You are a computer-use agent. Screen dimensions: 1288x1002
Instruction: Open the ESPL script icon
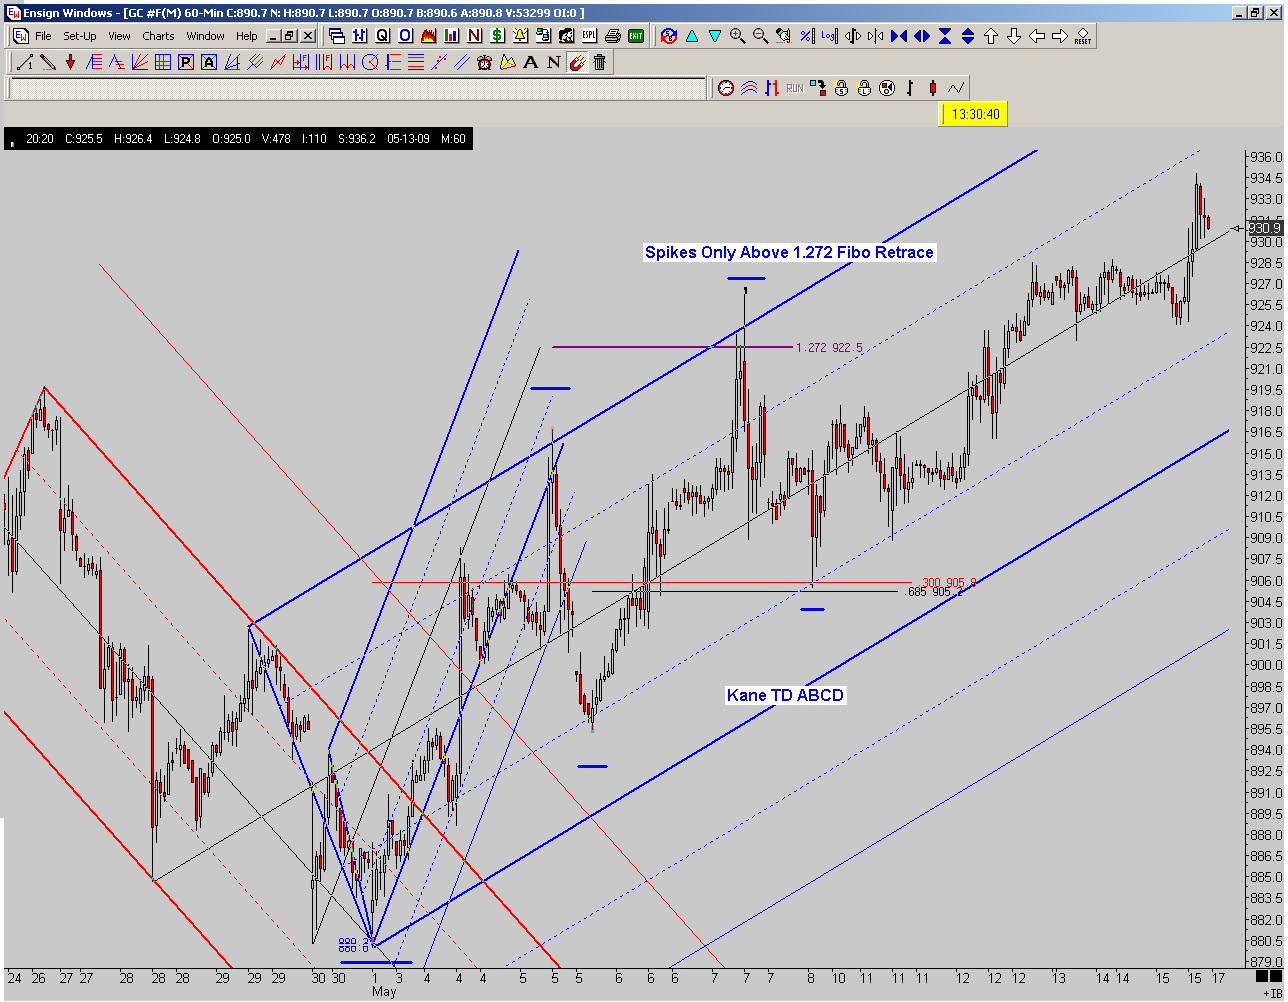point(590,36)
